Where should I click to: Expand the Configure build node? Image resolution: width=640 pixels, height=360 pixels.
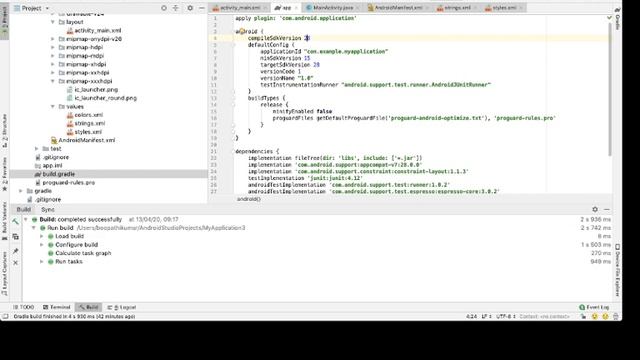(42, 245)
